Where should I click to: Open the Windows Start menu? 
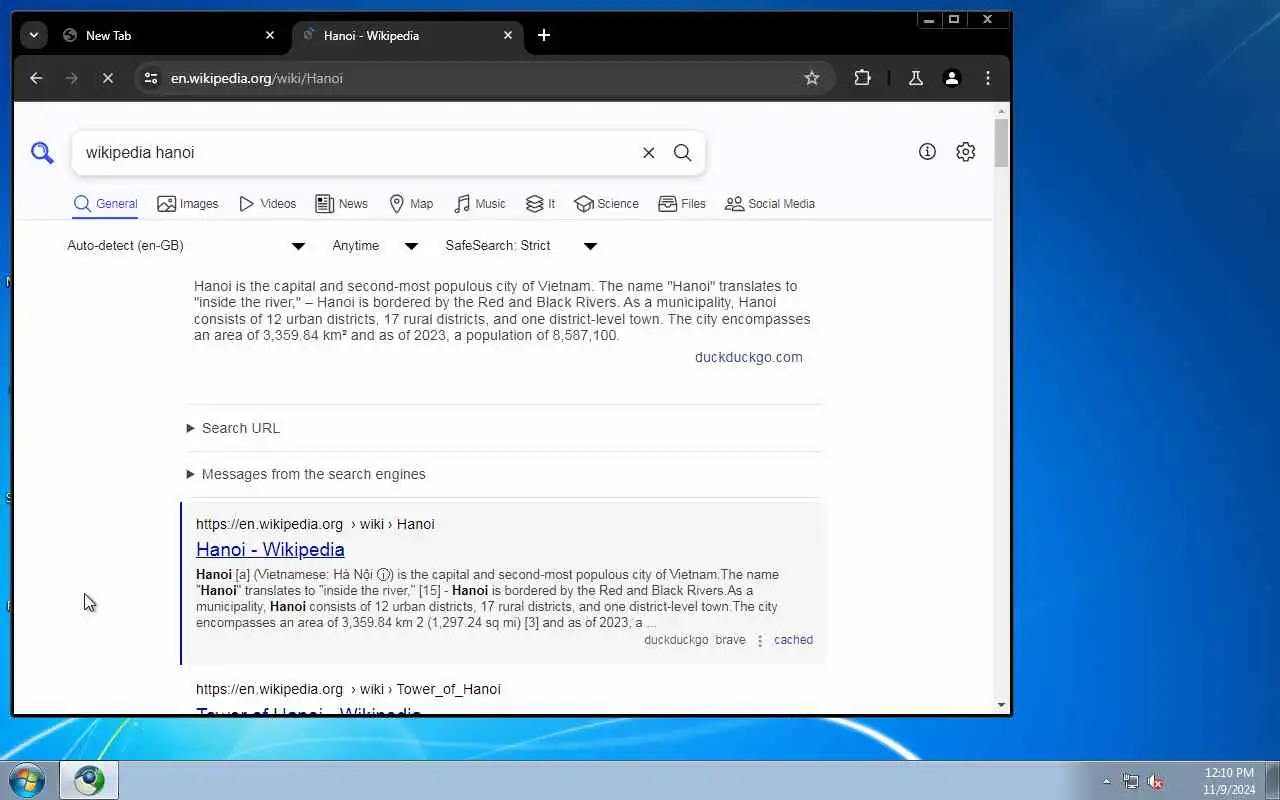(27, 780)
